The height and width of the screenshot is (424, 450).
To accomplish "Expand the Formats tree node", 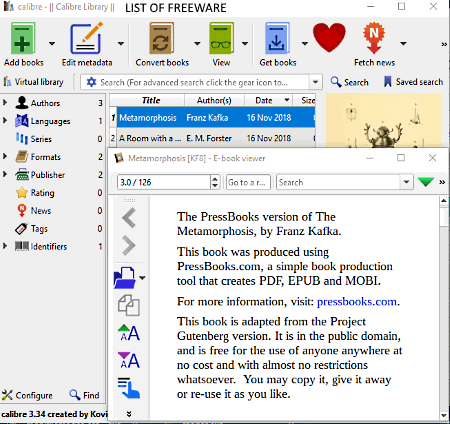I will point(5,156).
